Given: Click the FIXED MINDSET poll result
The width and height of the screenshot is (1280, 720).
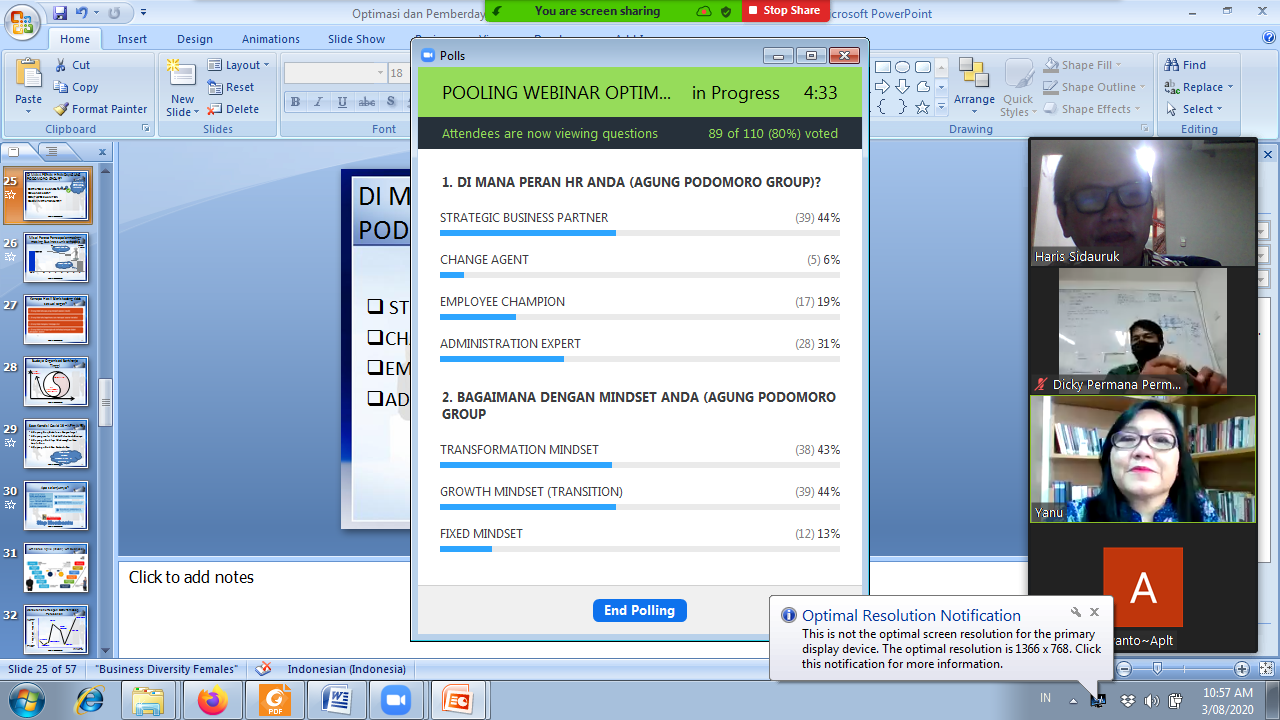Looking at the screenshot, I should [x=640, y=540].
